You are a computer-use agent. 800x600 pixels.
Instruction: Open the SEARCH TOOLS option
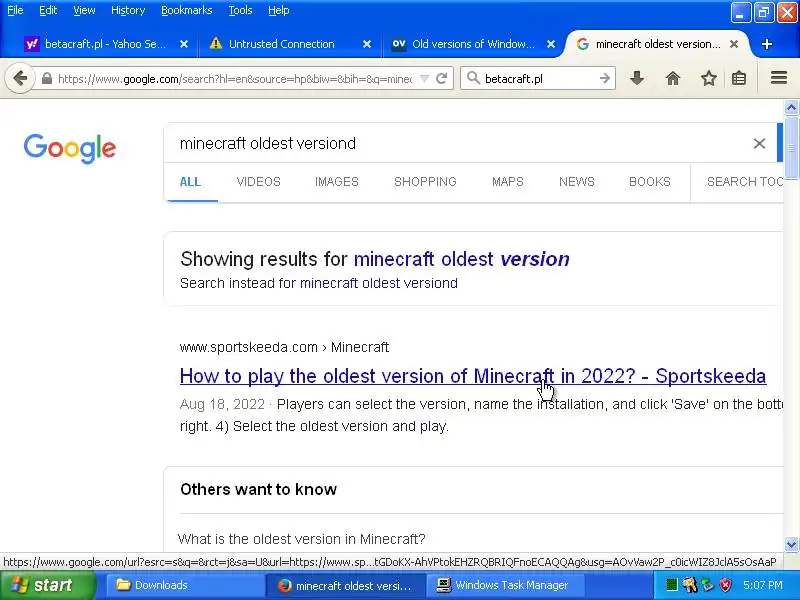pyautogui.click(x=744, y=182)
